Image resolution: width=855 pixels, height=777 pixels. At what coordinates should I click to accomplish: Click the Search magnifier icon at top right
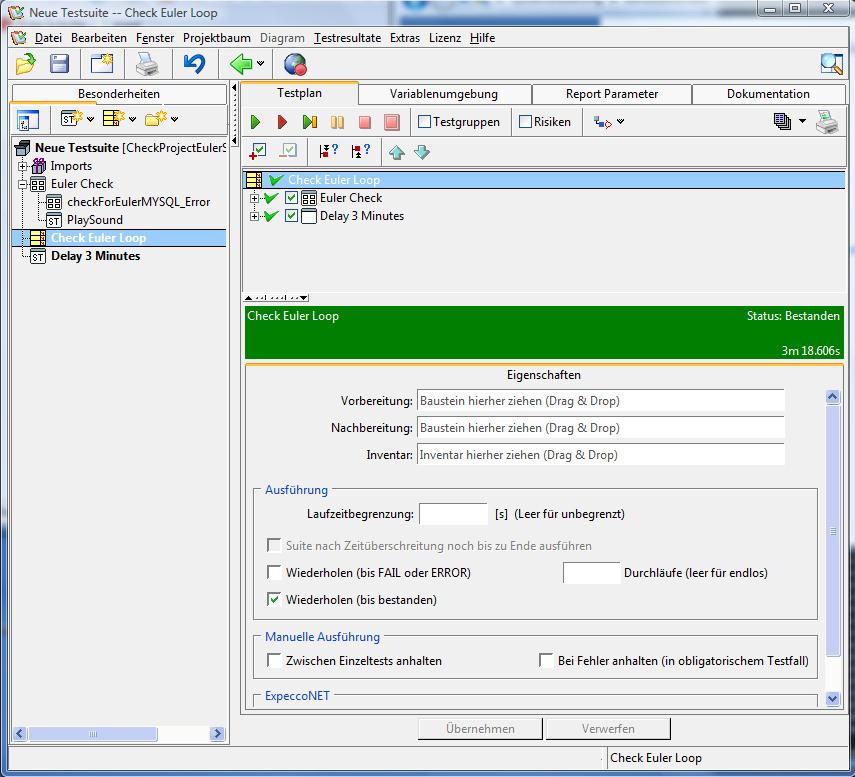point(831,65)
